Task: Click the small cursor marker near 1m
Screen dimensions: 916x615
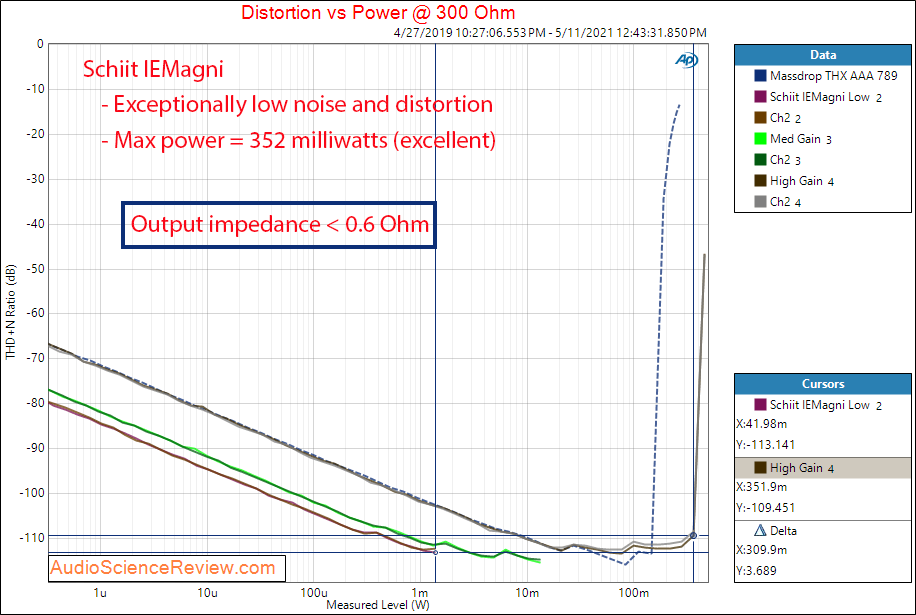Action: (x=435, y=553)
